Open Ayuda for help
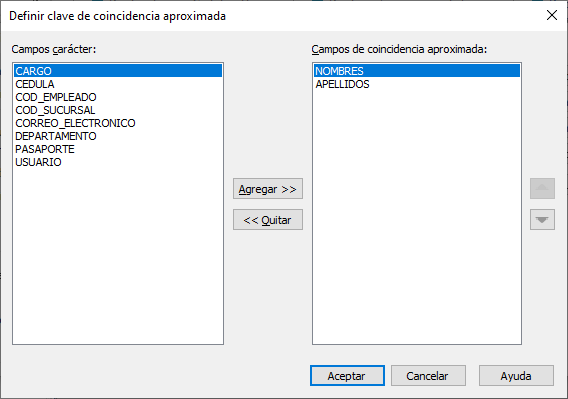The image size is (568, 399). pyautogui.click(x=516, y=376)
